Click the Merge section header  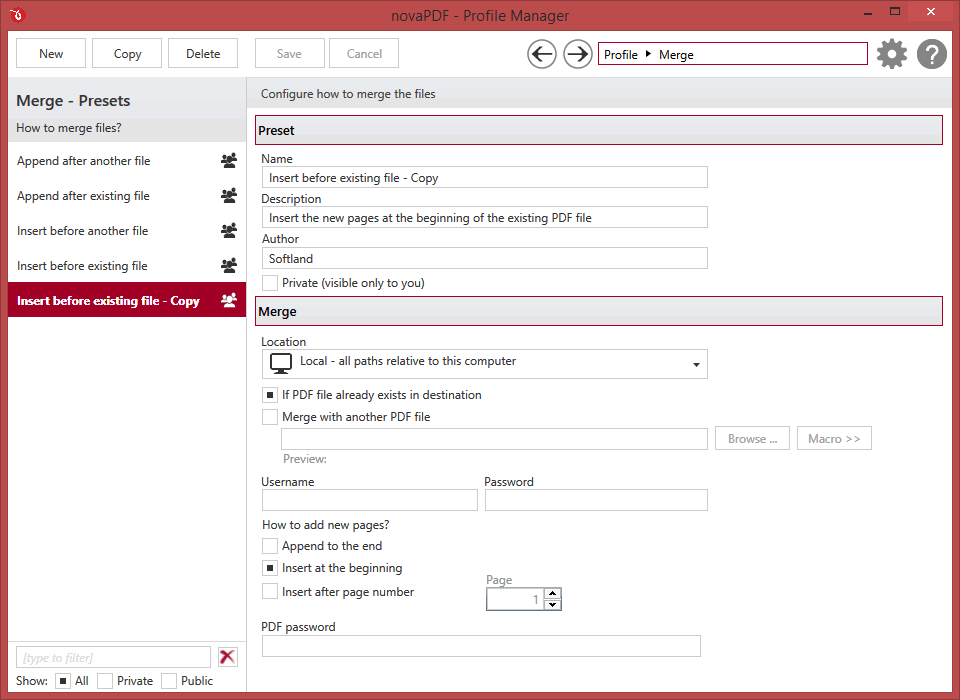click(599, 311)
